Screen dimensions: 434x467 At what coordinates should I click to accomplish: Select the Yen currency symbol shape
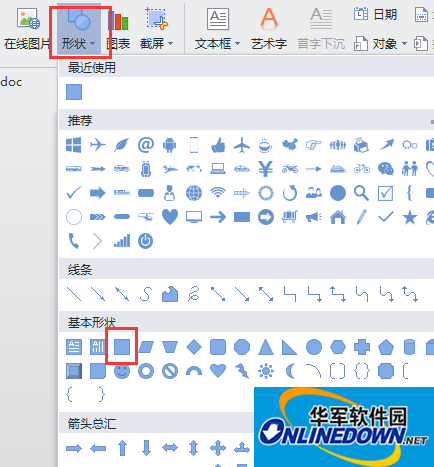[266, 169]
